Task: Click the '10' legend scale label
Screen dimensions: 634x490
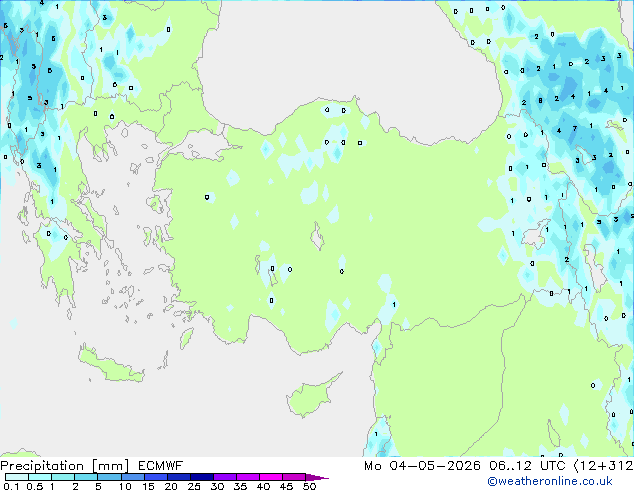Action: (x=125, y=486)
